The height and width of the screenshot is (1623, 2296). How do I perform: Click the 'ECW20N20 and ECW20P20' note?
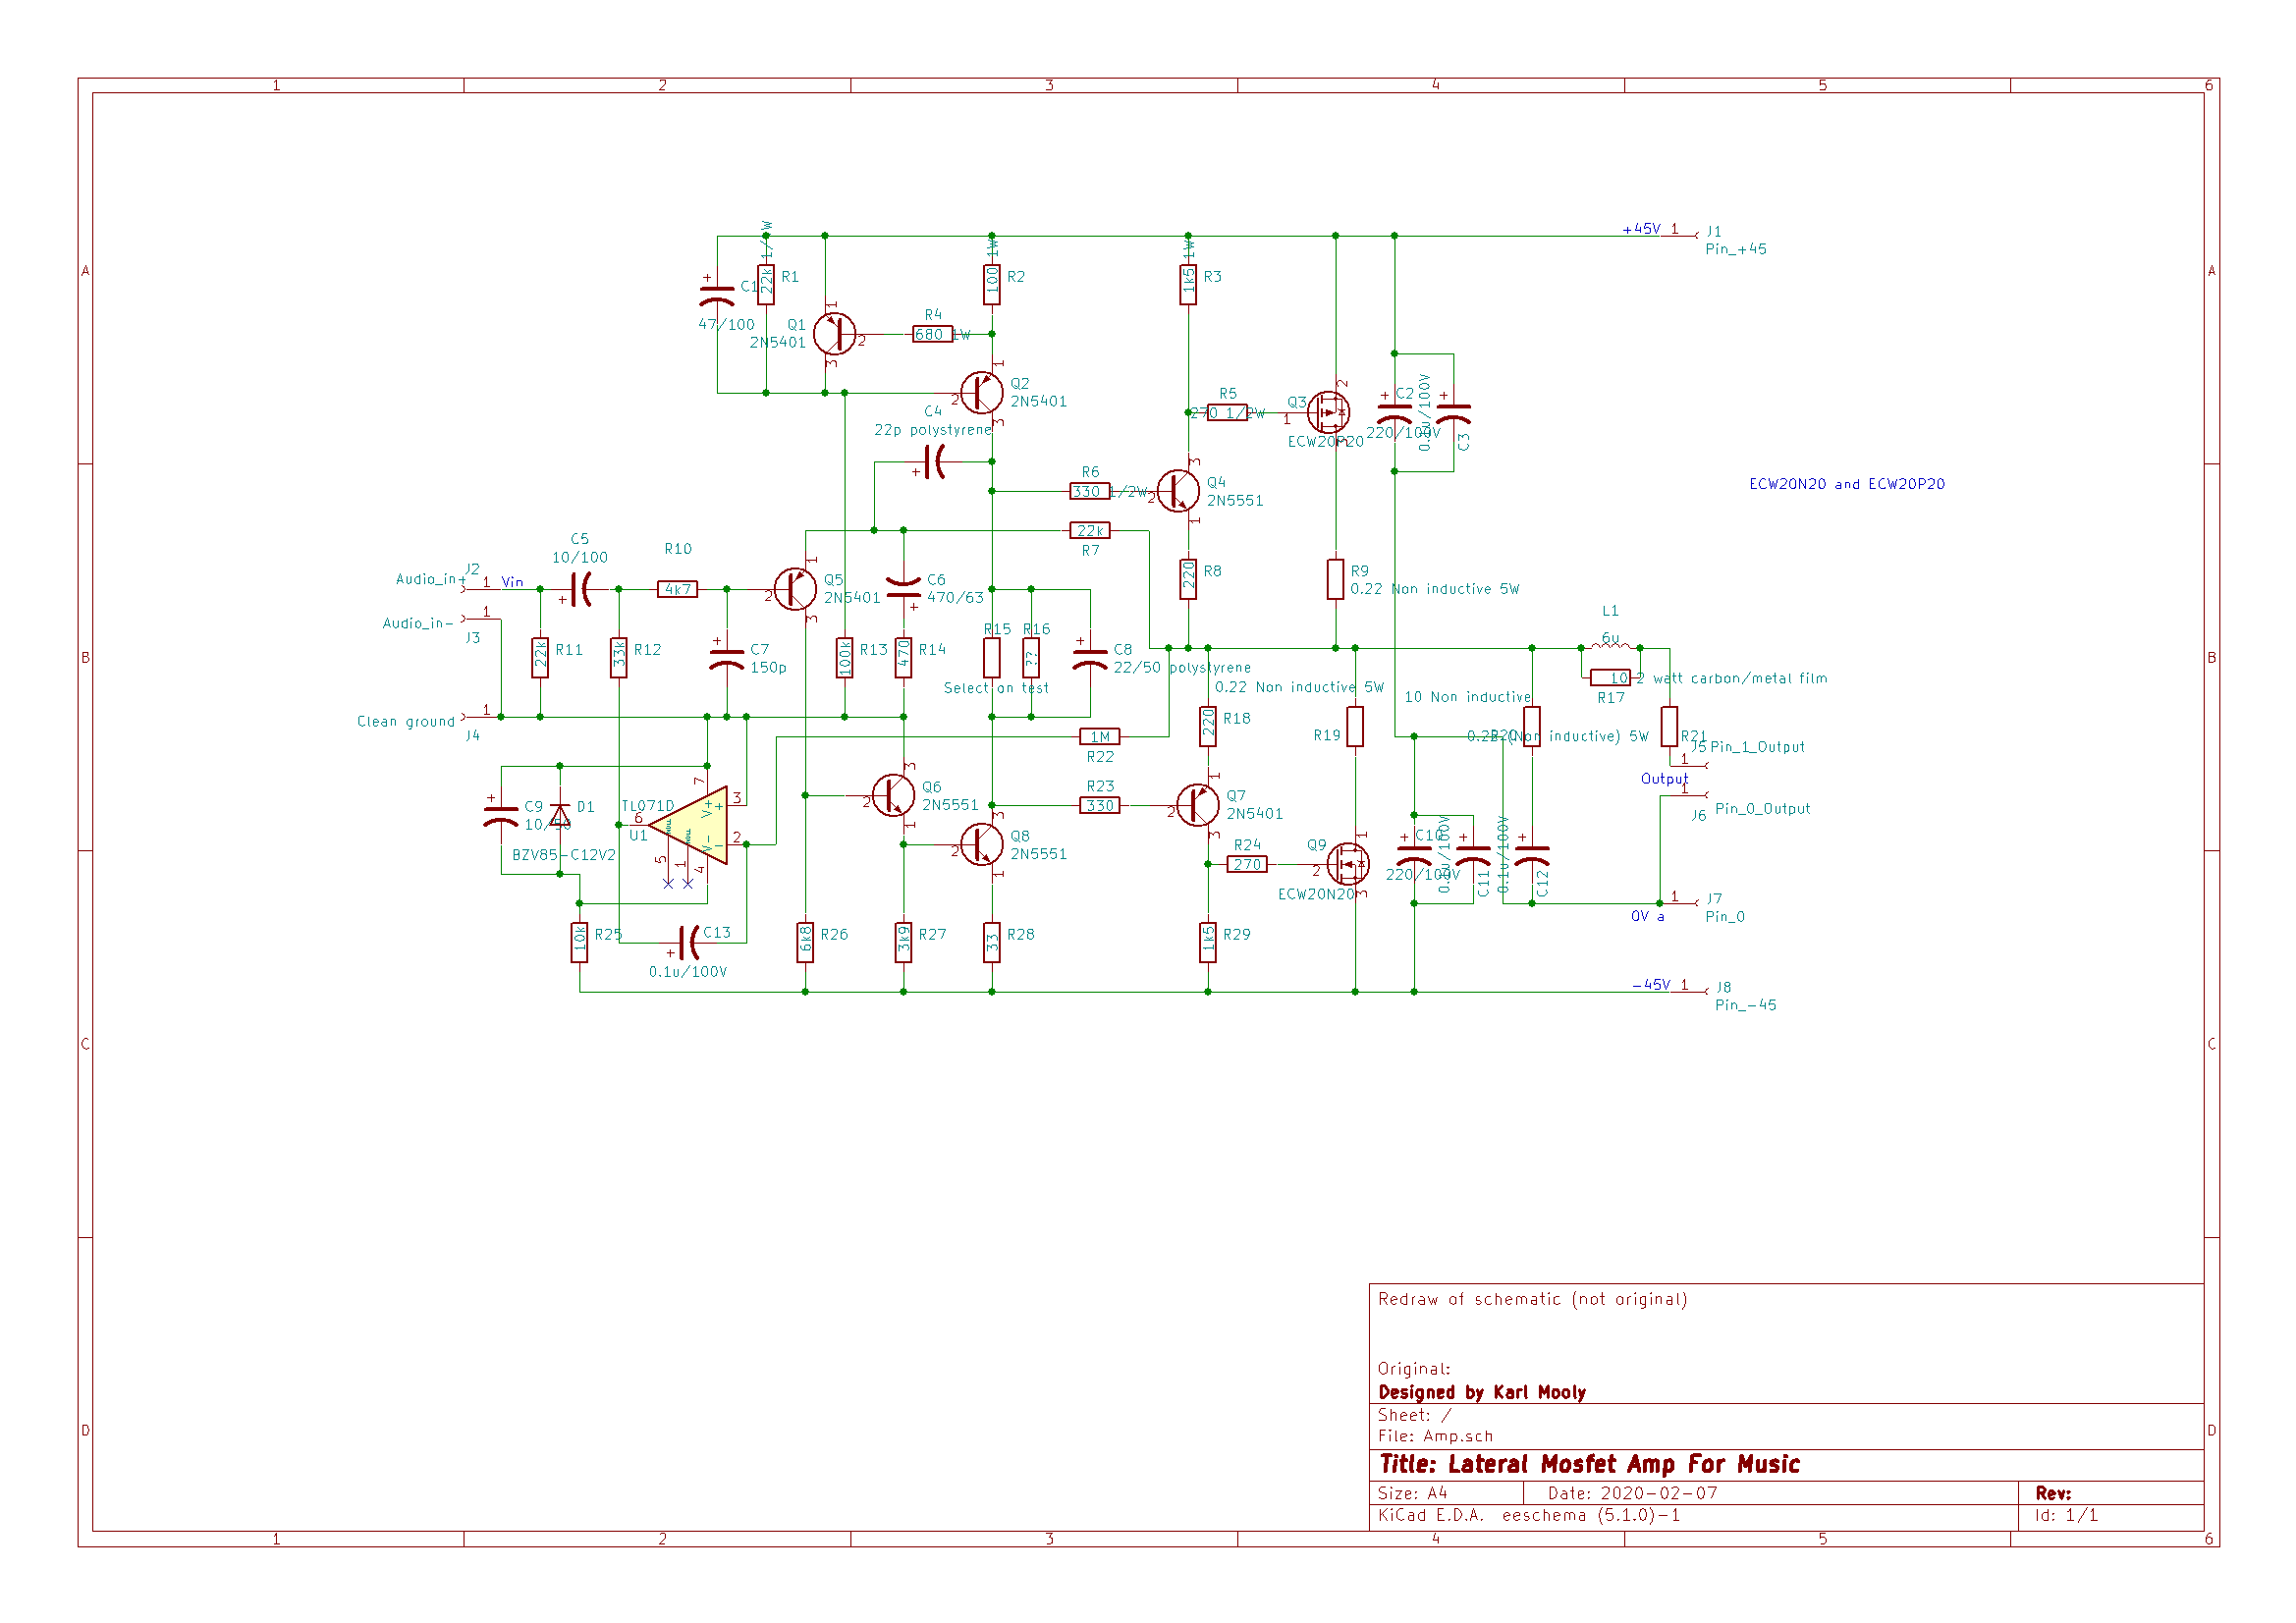click(1847, 484)
